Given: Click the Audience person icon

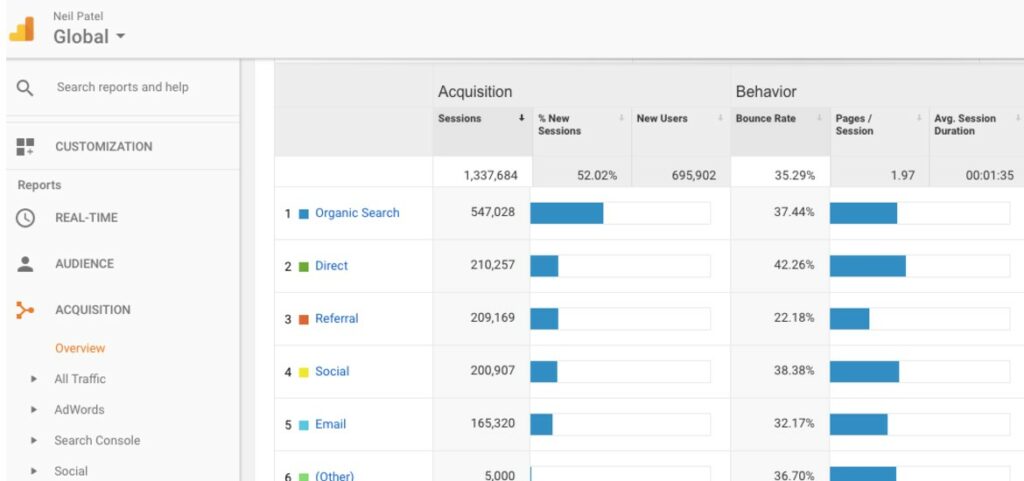Looking at the screenshot, I should pos(26,264).
